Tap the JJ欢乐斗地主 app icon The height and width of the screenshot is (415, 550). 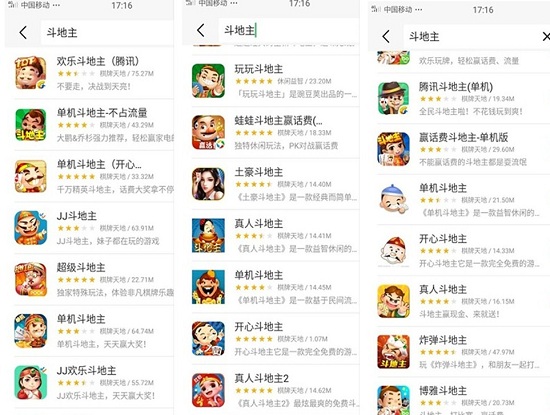[x=31, y=382]
